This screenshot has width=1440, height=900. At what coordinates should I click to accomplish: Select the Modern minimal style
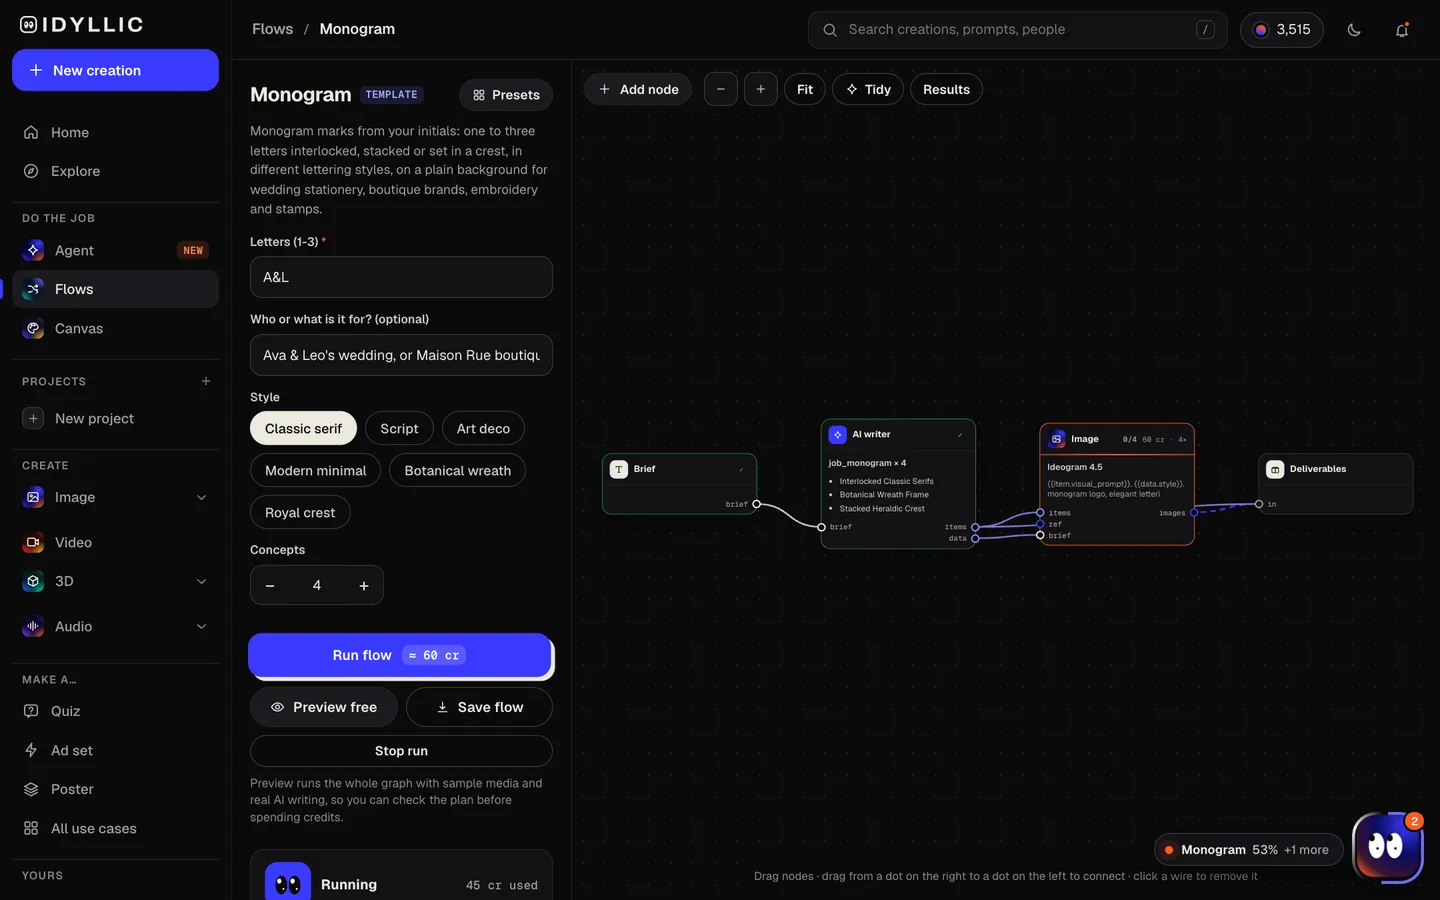[x=315, y=470]
